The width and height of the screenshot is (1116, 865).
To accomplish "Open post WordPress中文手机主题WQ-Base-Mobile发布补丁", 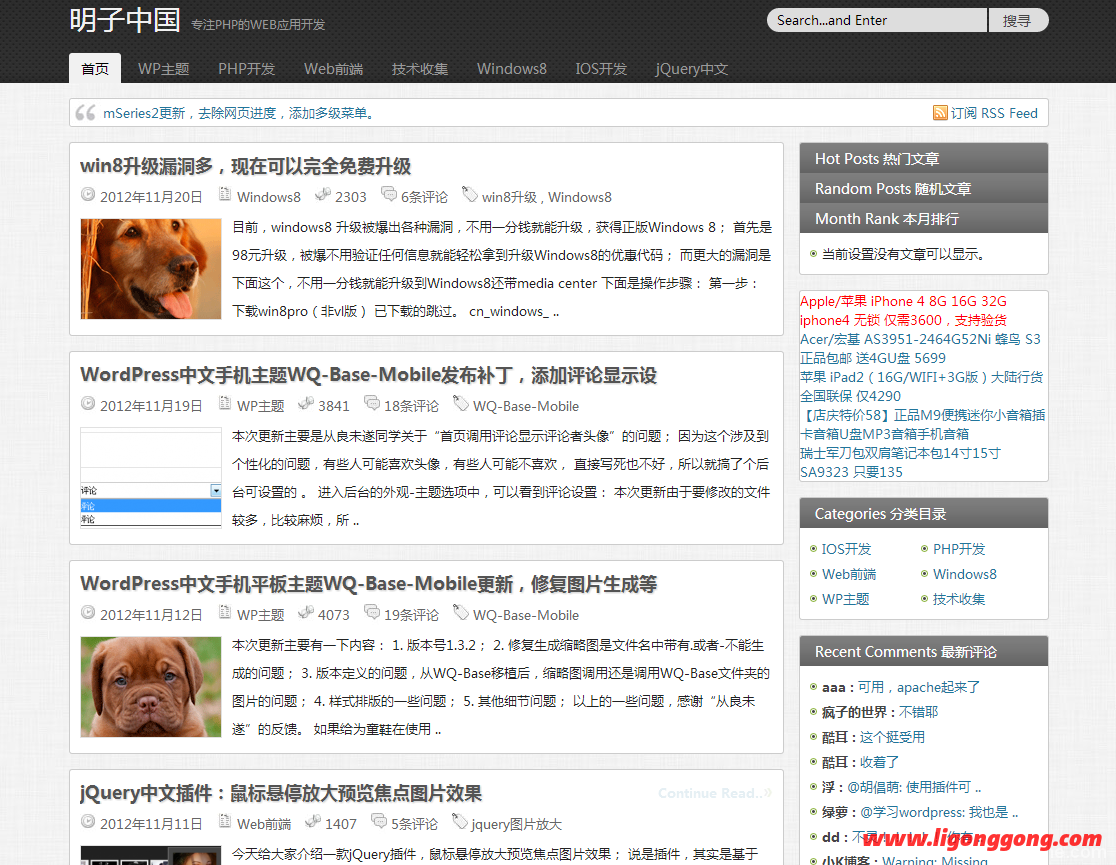I will (368, 374).
